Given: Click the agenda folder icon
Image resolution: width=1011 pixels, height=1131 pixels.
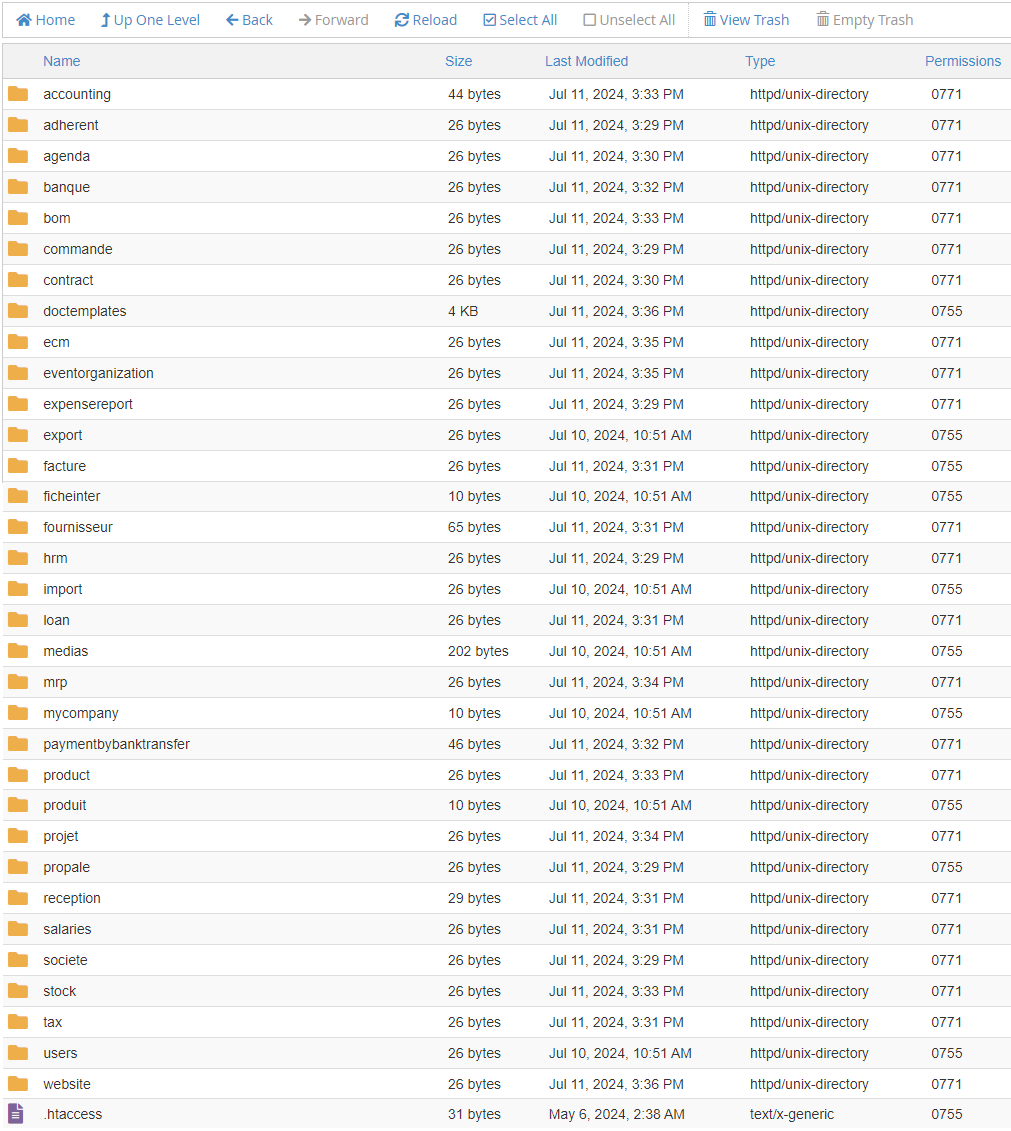Looking at the screenshot, I should 18,156.
